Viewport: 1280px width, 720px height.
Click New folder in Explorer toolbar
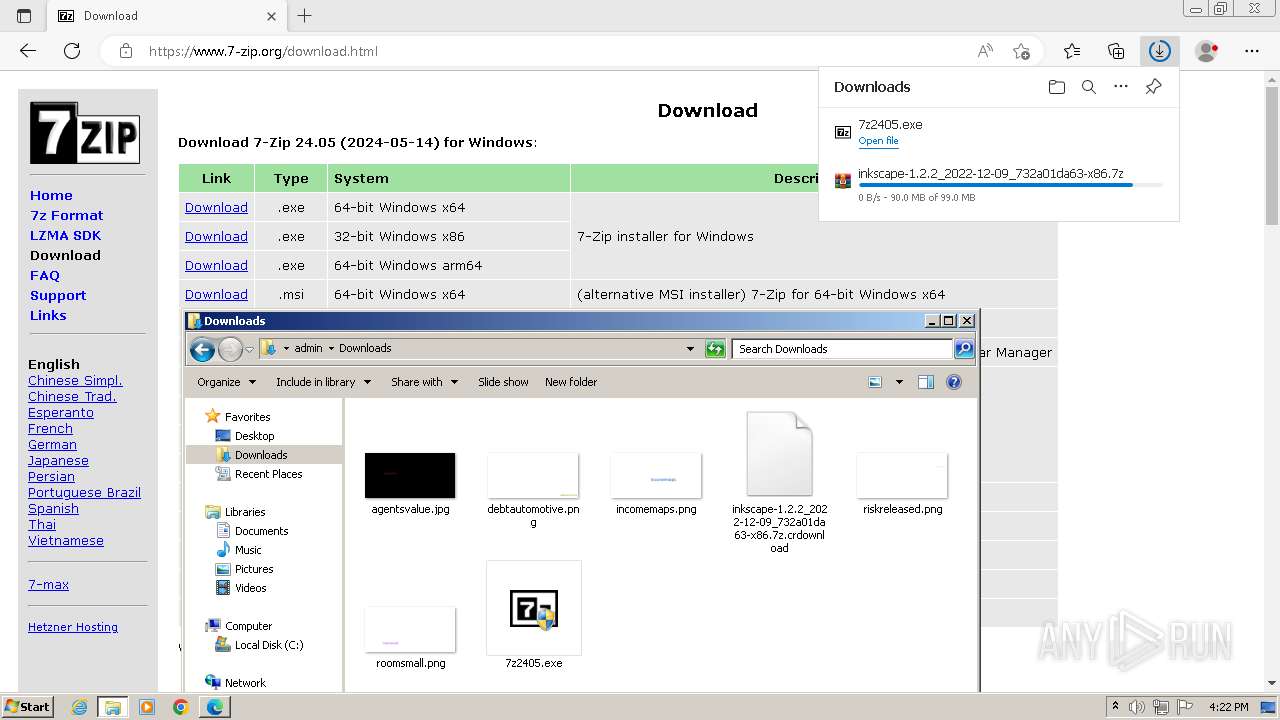click(x=571, y=382)
